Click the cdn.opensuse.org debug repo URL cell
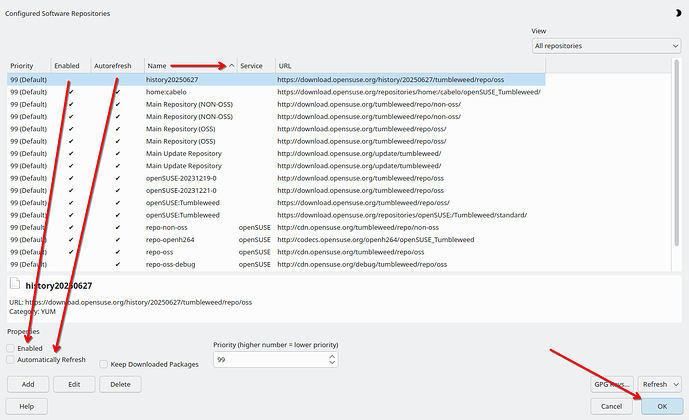This screenshot has width=689, height=420. click(362, 264)
